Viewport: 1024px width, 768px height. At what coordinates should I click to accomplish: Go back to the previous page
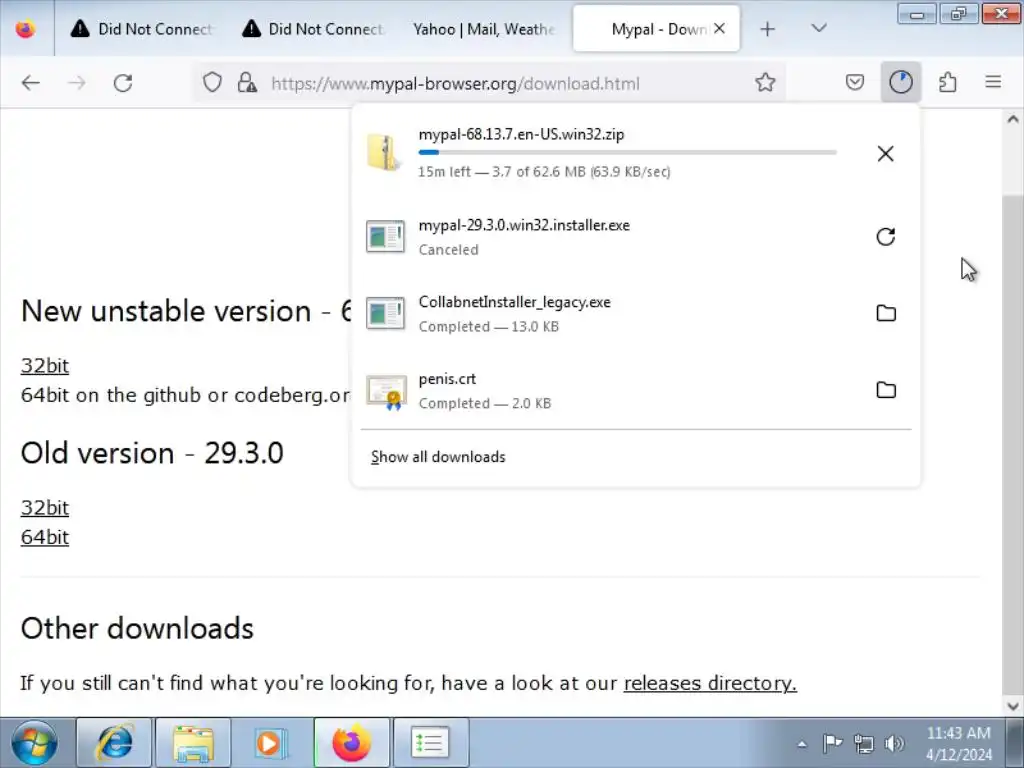coord(31,83)
